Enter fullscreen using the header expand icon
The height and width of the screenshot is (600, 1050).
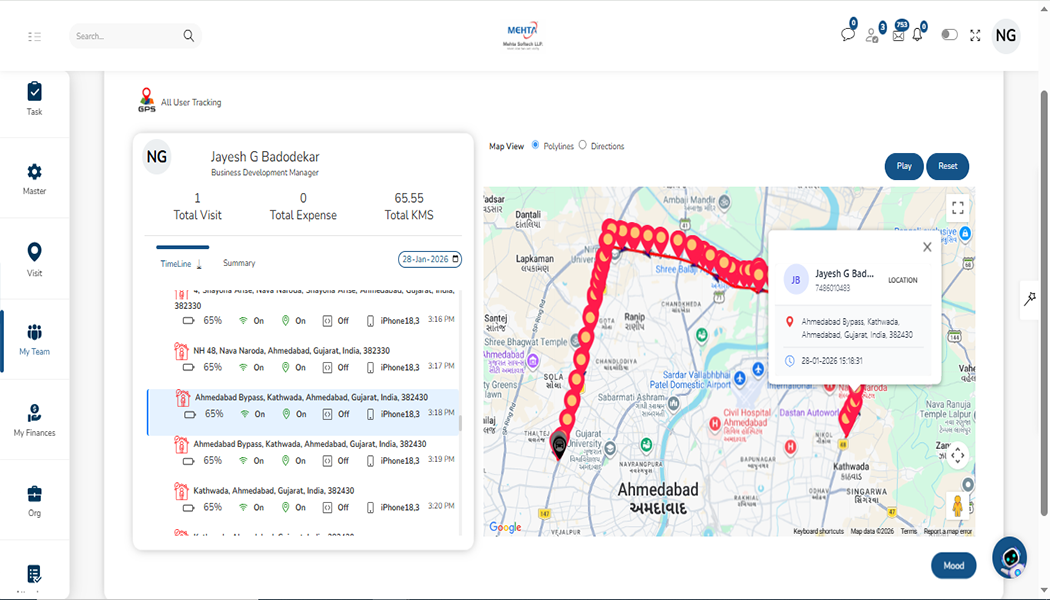pos(975,35)
